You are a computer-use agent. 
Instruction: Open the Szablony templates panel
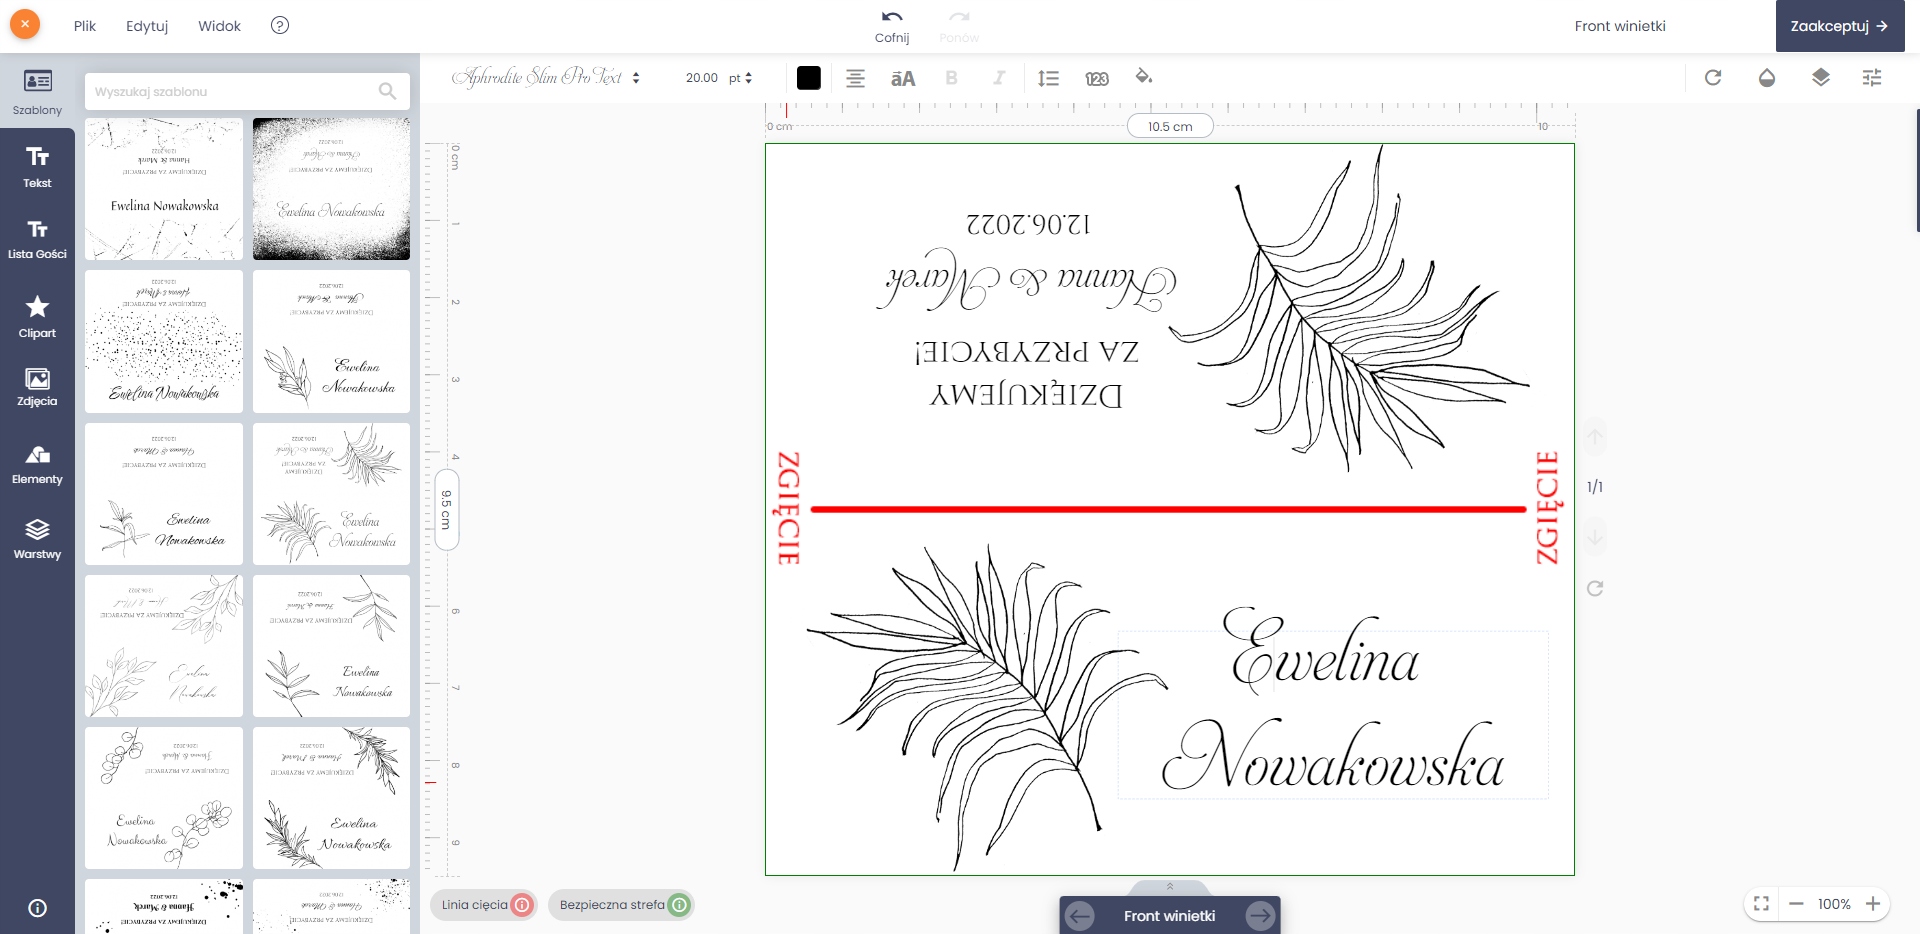point(37,92)
